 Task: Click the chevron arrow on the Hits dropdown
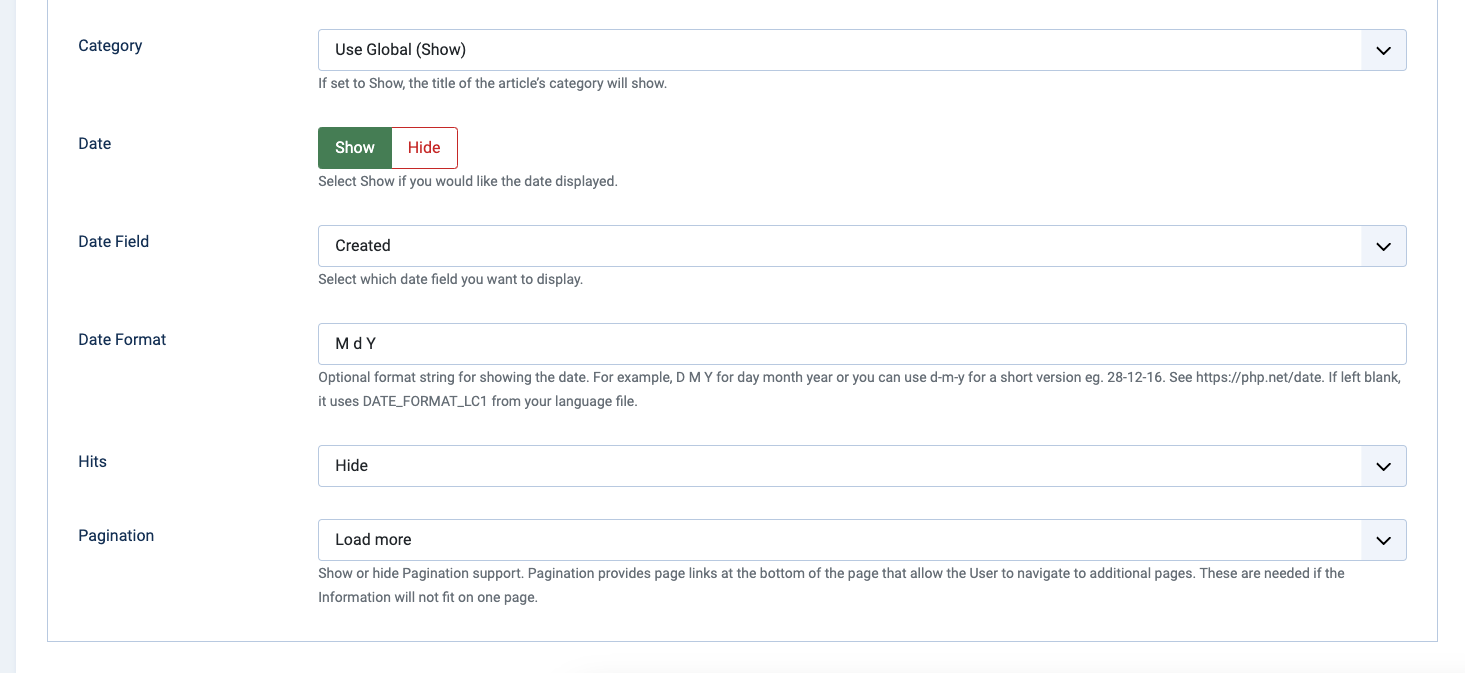pyautogui.click(x=1383, y=466)
